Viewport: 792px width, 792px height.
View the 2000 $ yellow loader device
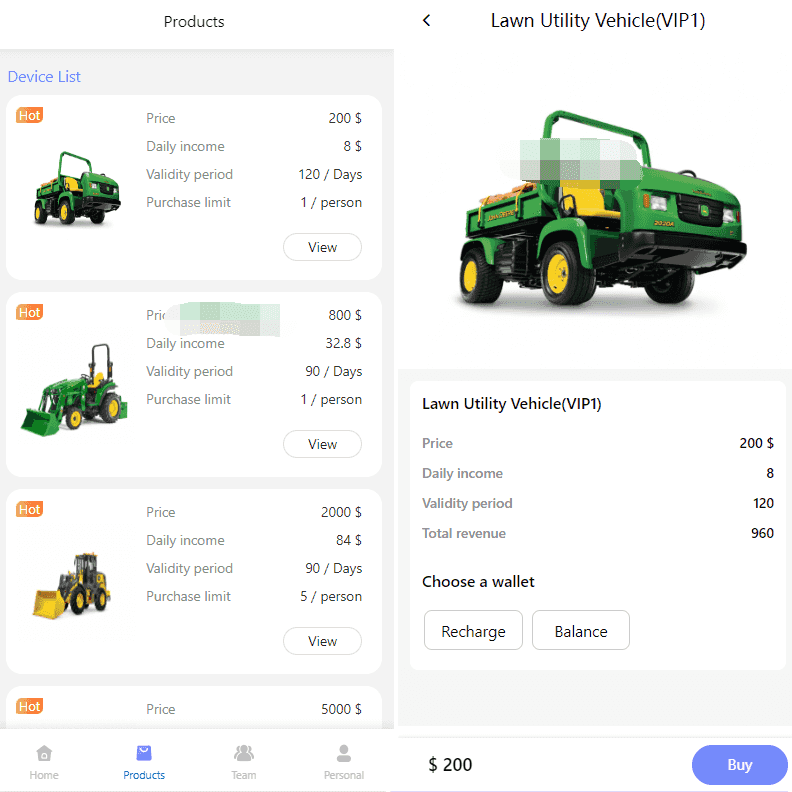pos(322,641)
